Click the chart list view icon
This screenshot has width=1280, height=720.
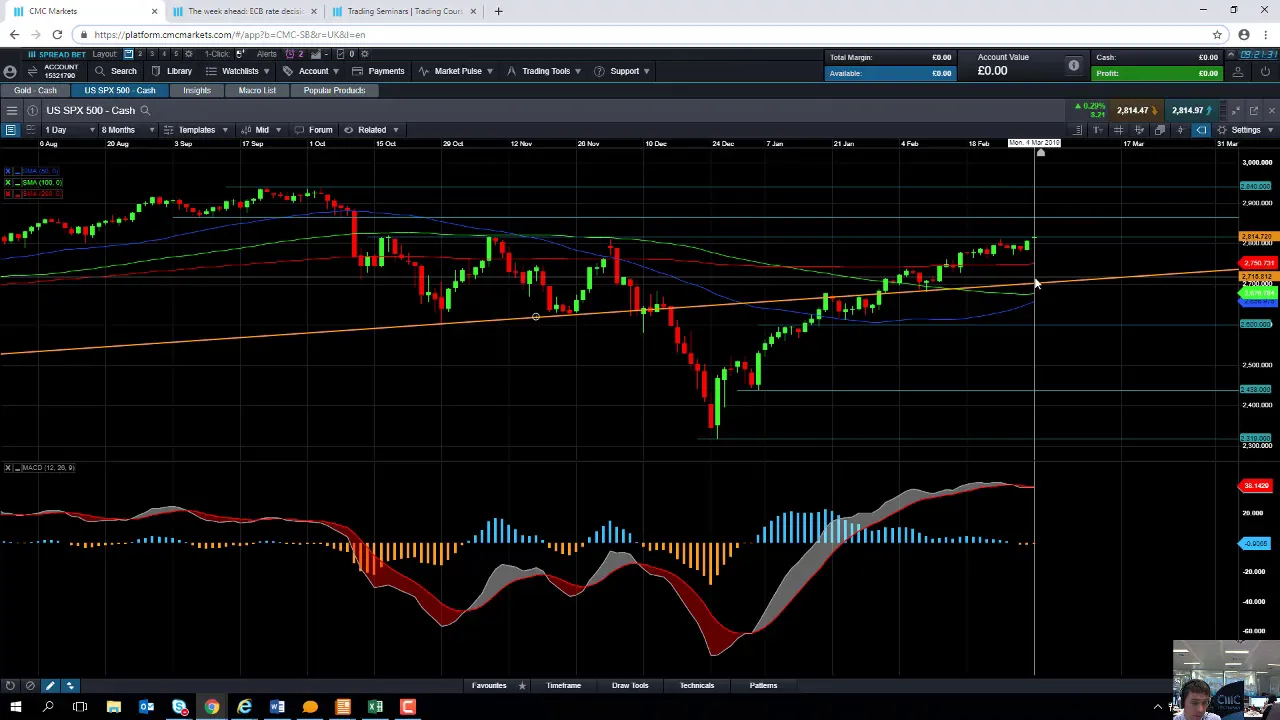11,130
